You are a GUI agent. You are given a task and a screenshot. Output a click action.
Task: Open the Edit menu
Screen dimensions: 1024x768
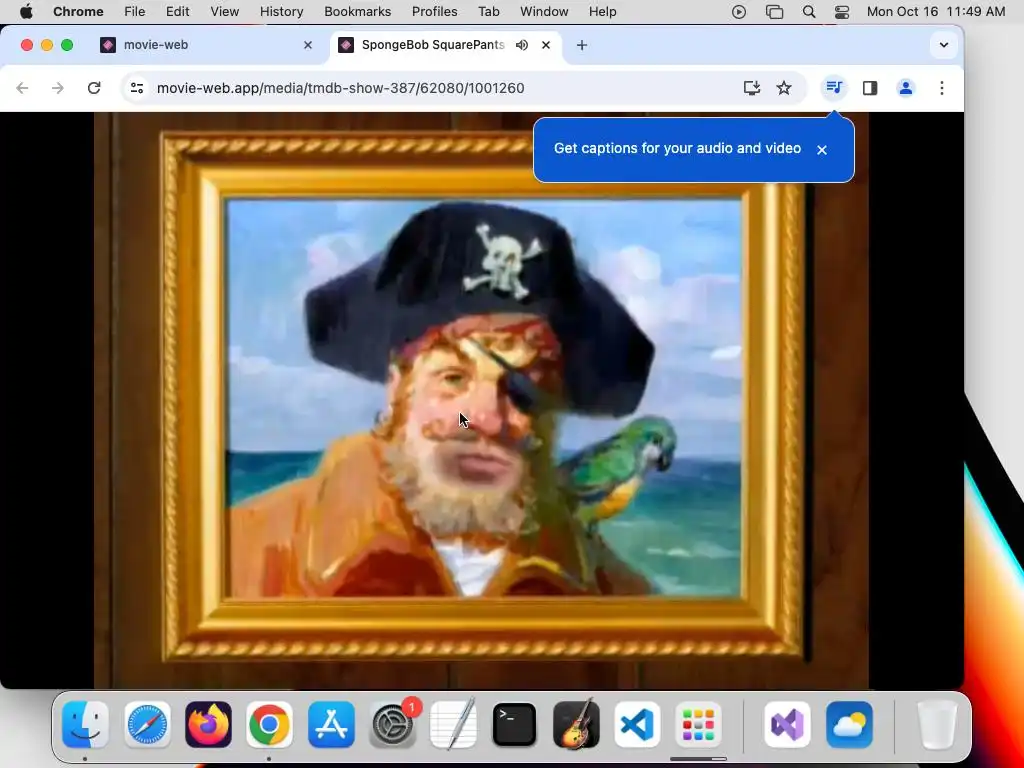[177, 12]
